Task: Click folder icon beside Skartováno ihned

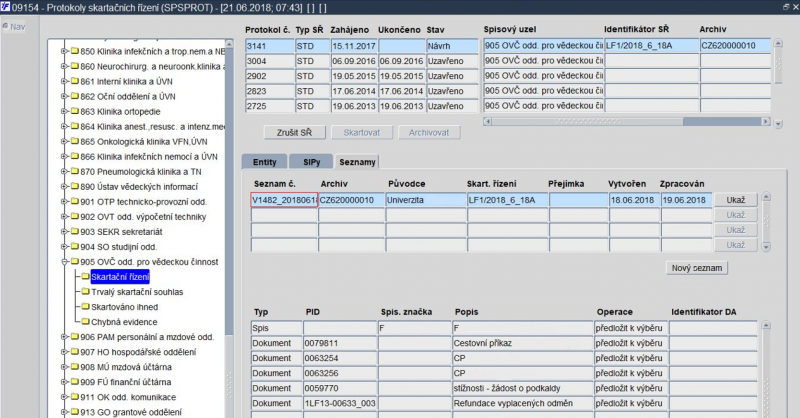Action: tap(84, 306)
